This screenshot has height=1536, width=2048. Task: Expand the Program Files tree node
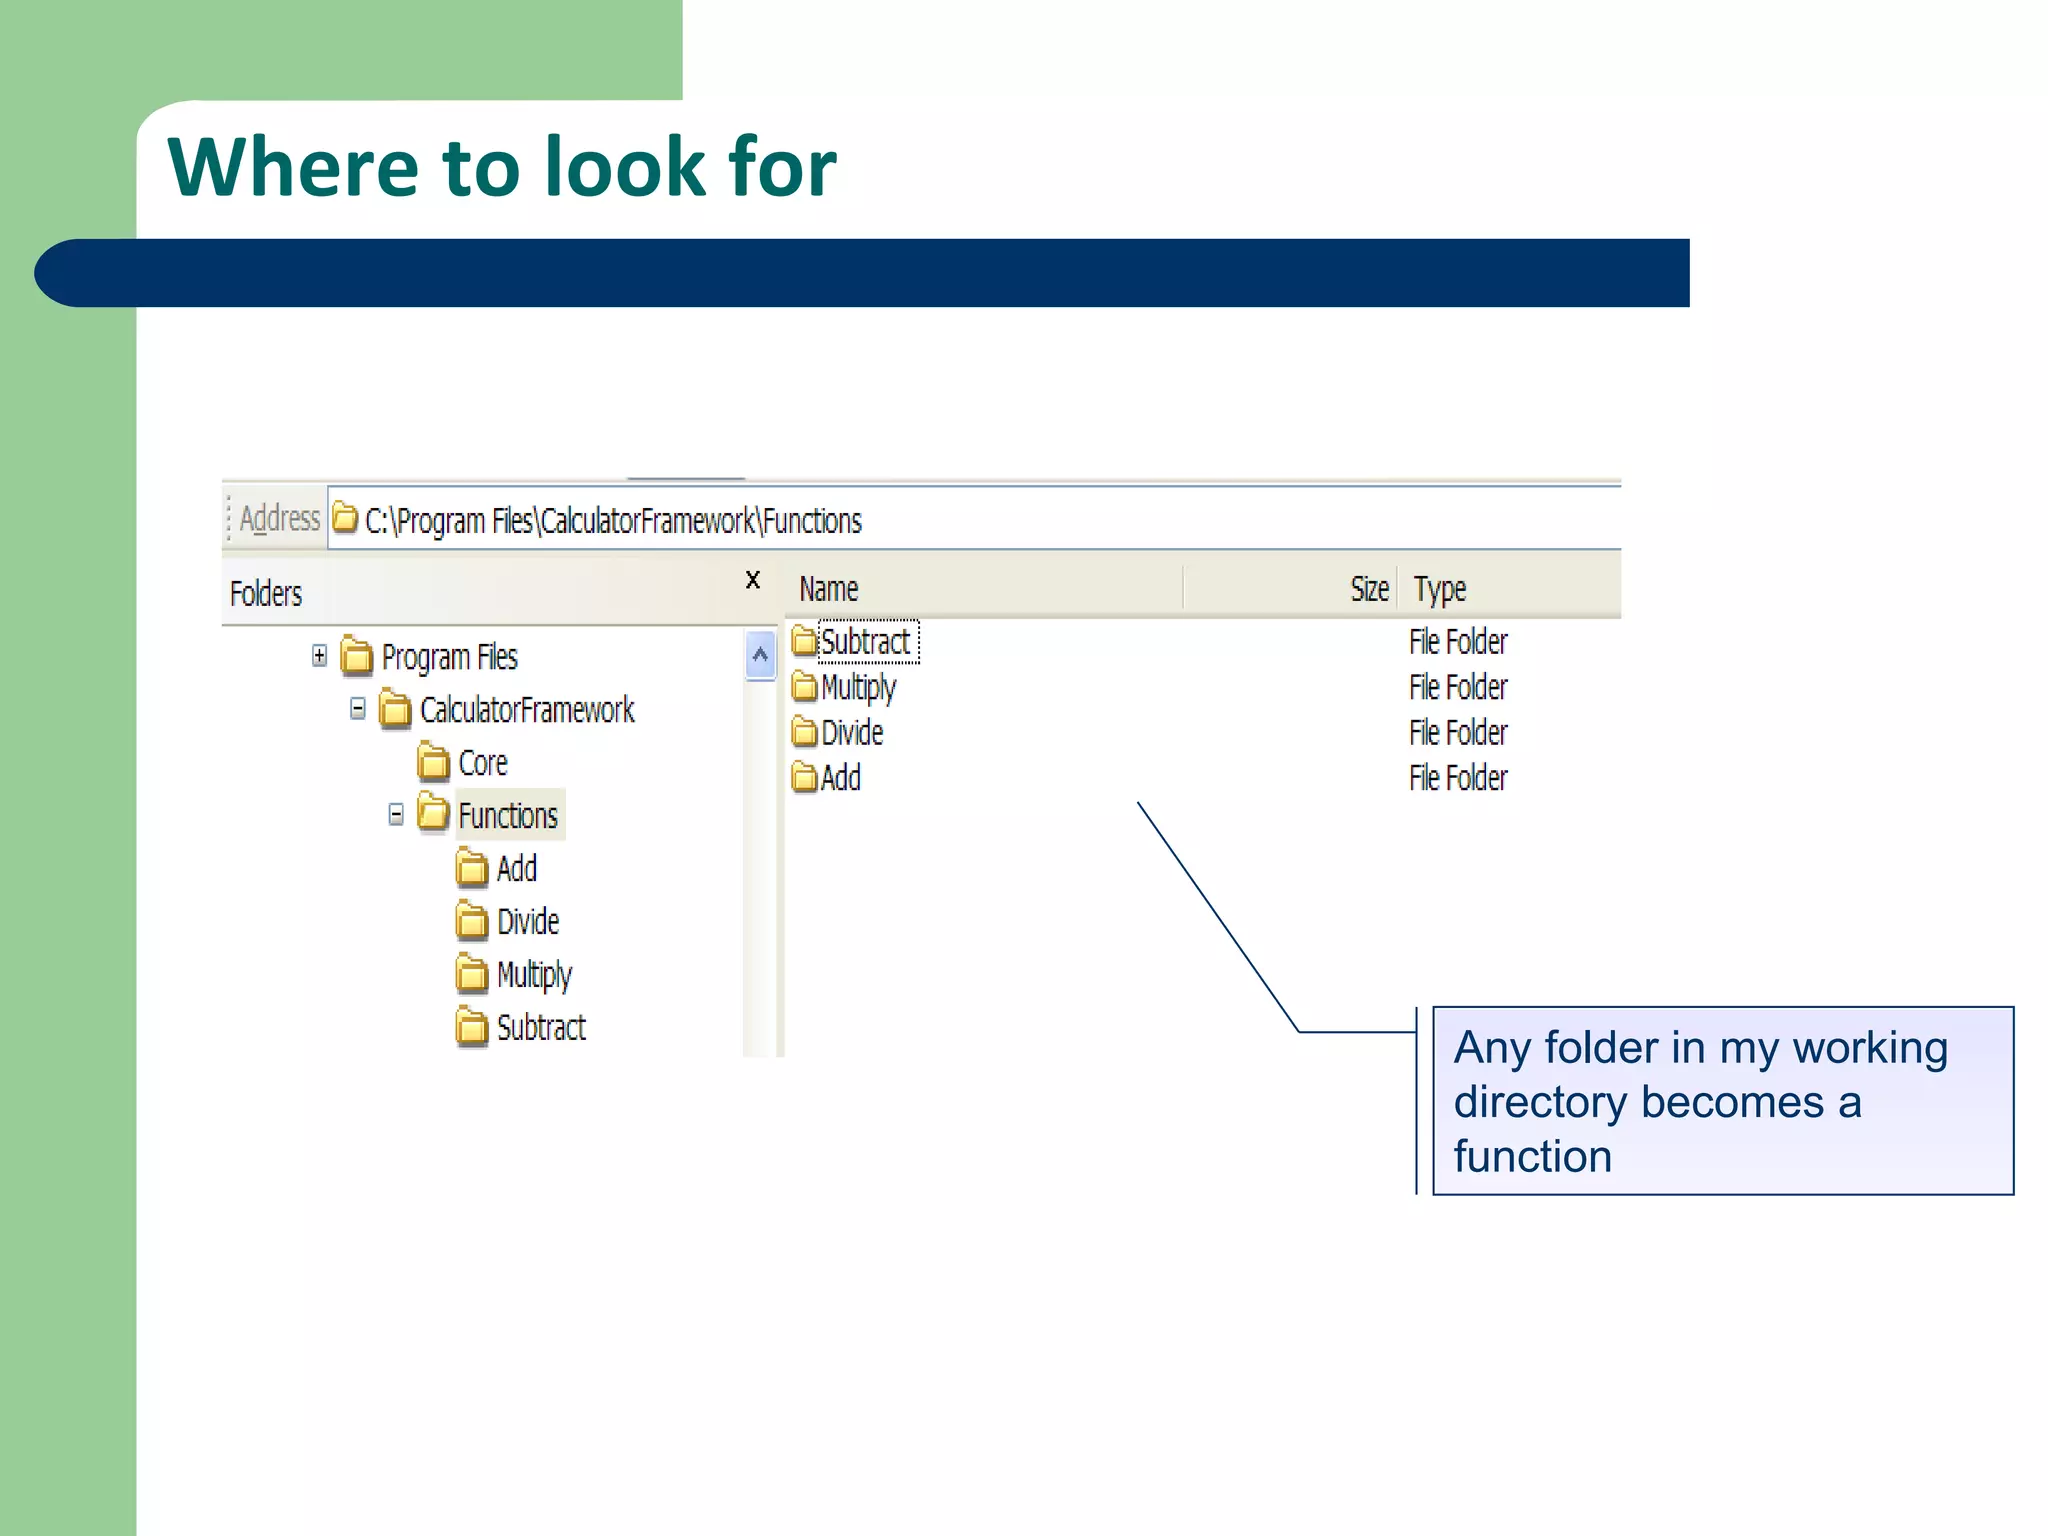click(319, 656)
